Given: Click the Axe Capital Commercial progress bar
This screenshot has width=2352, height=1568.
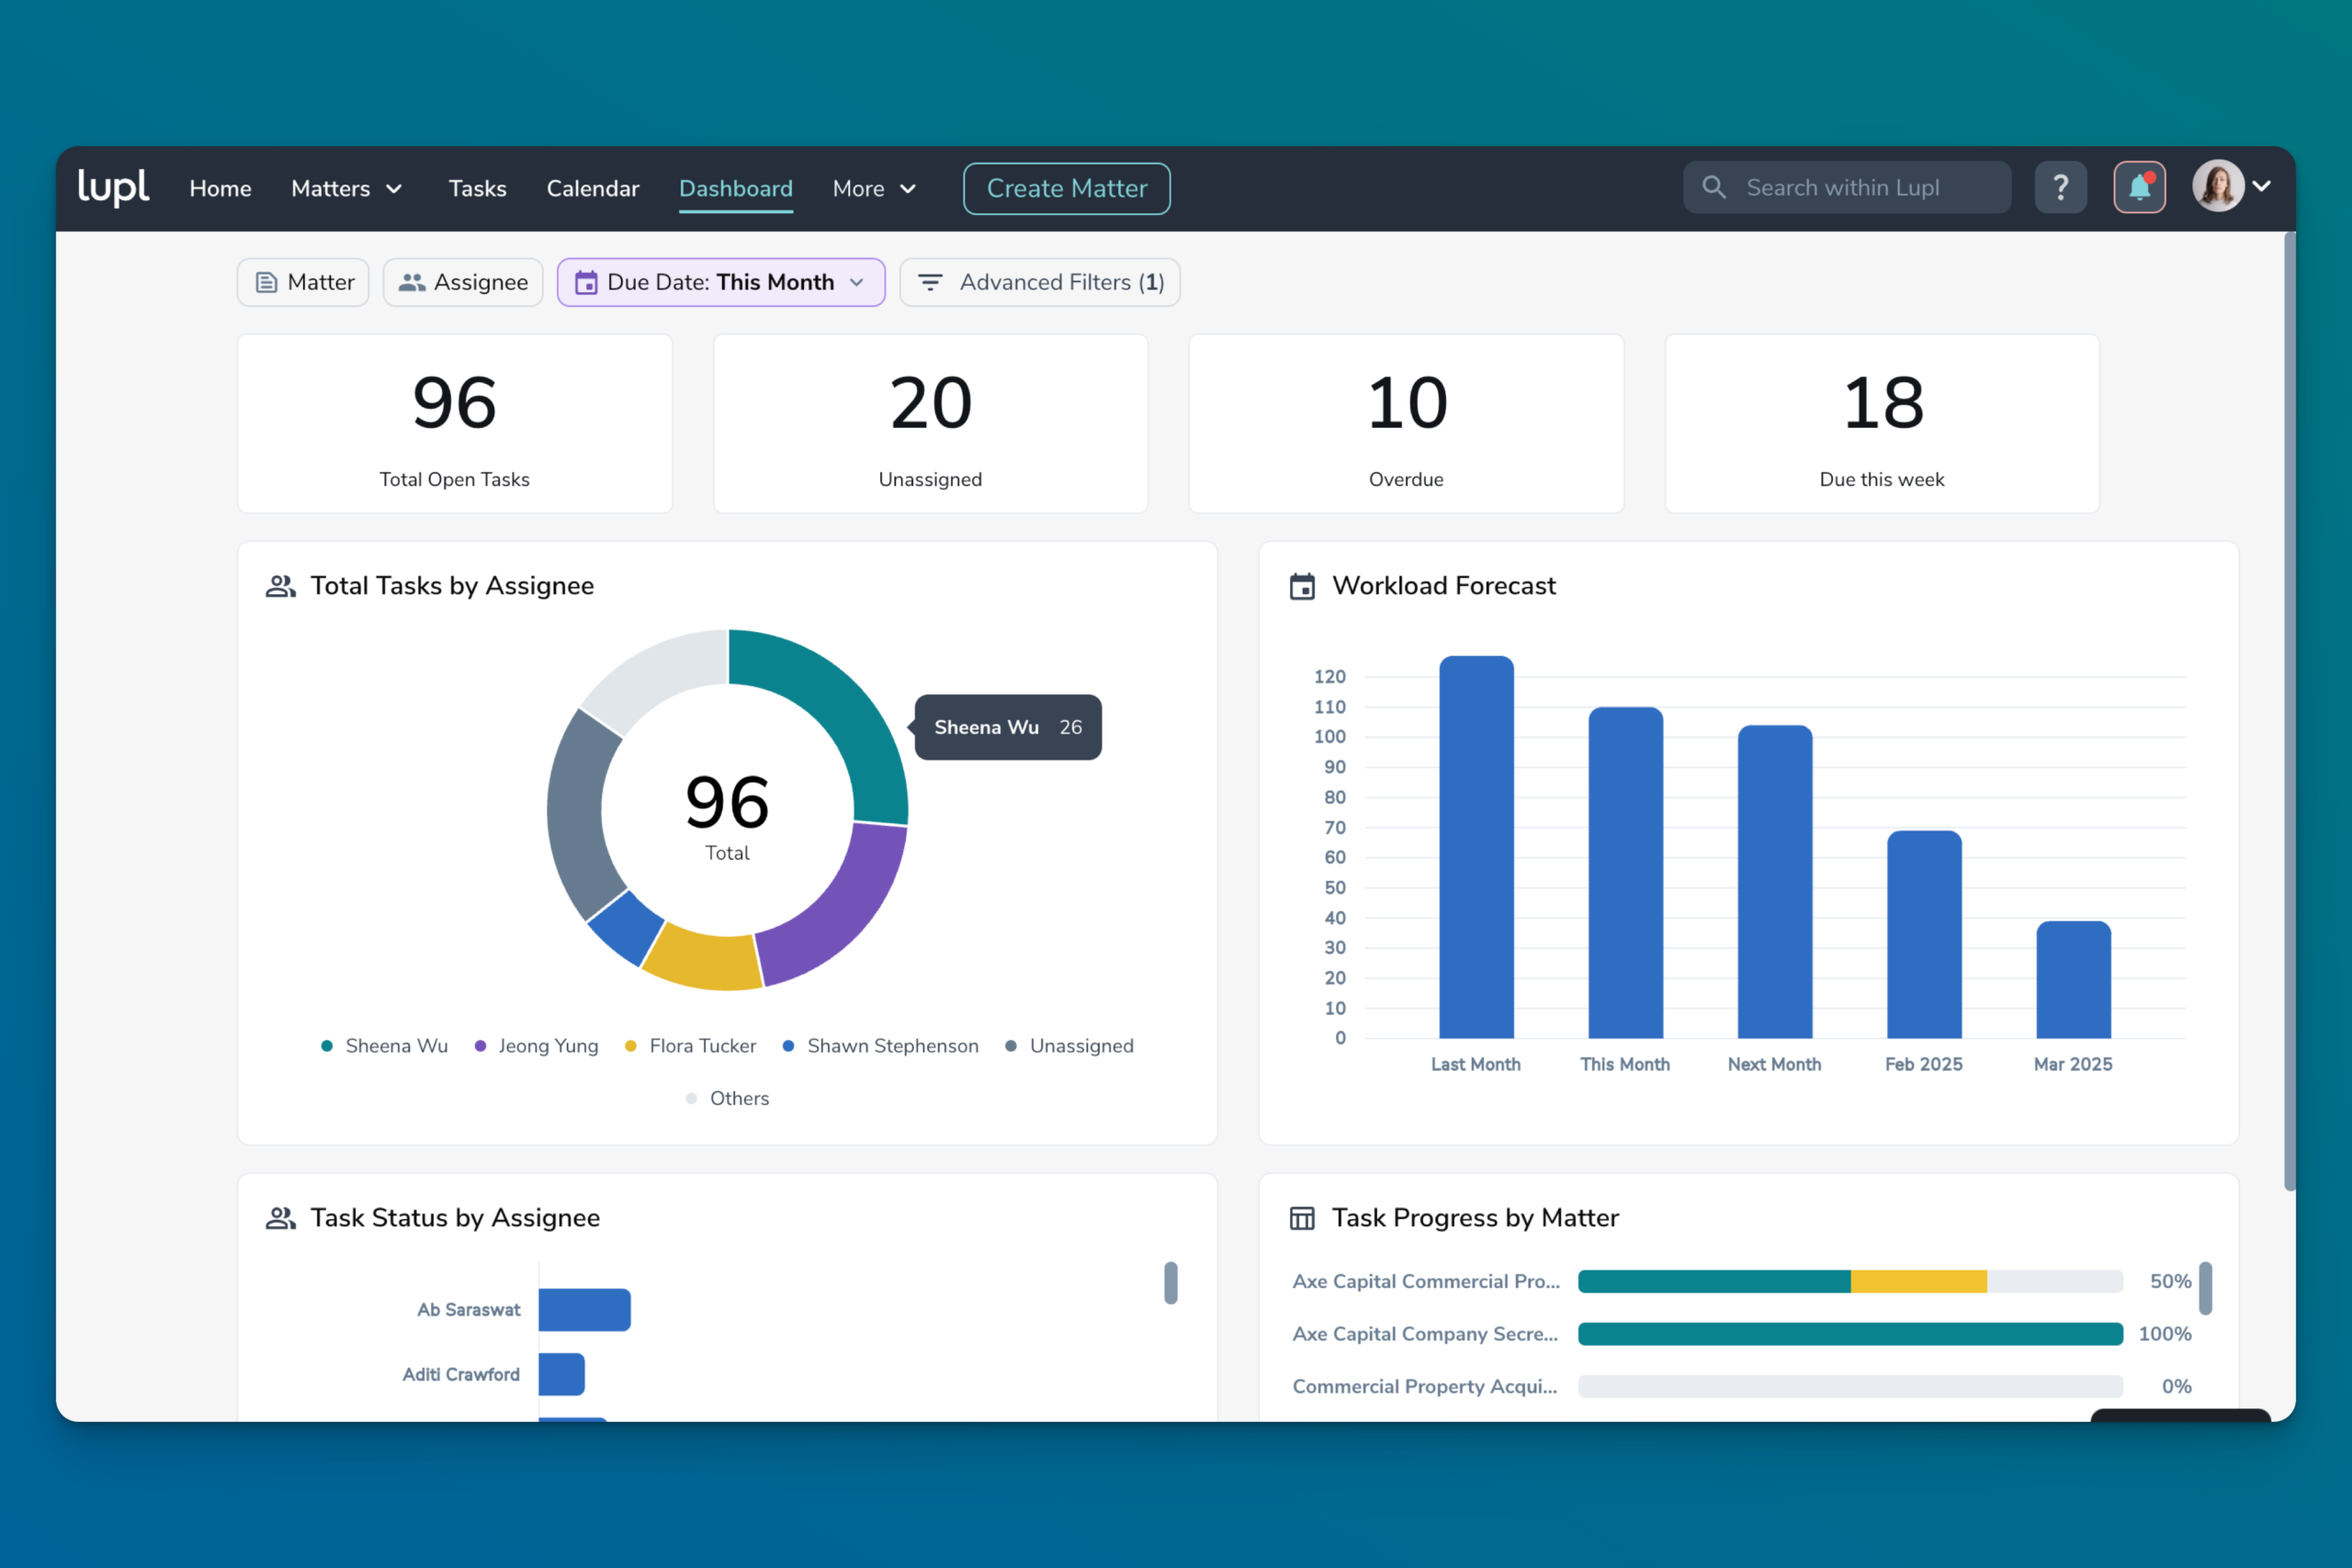Looking at the screenshot, I should pyautogui.click(x=1850, y=1281).
